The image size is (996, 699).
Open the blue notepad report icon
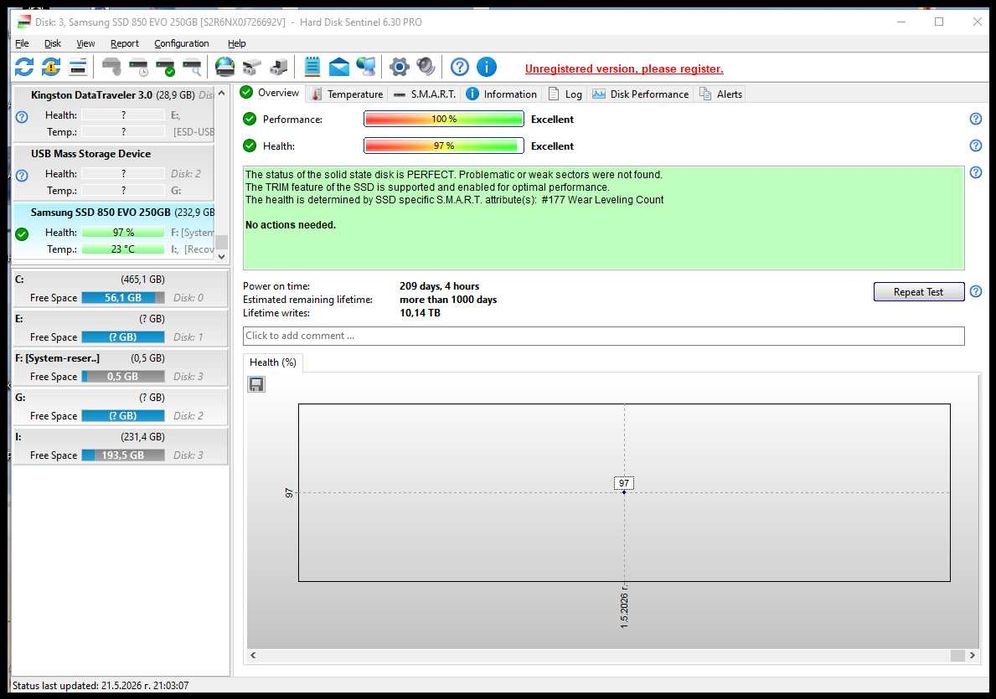312,67
